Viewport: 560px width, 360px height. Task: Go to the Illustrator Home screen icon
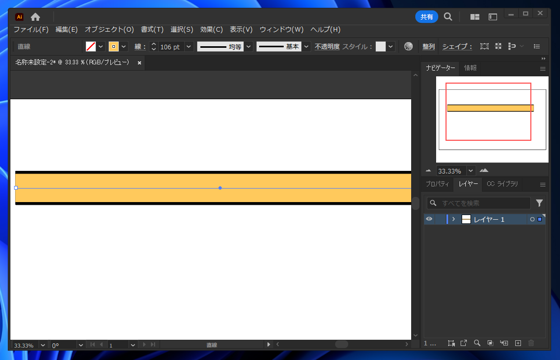pos(35,17)
